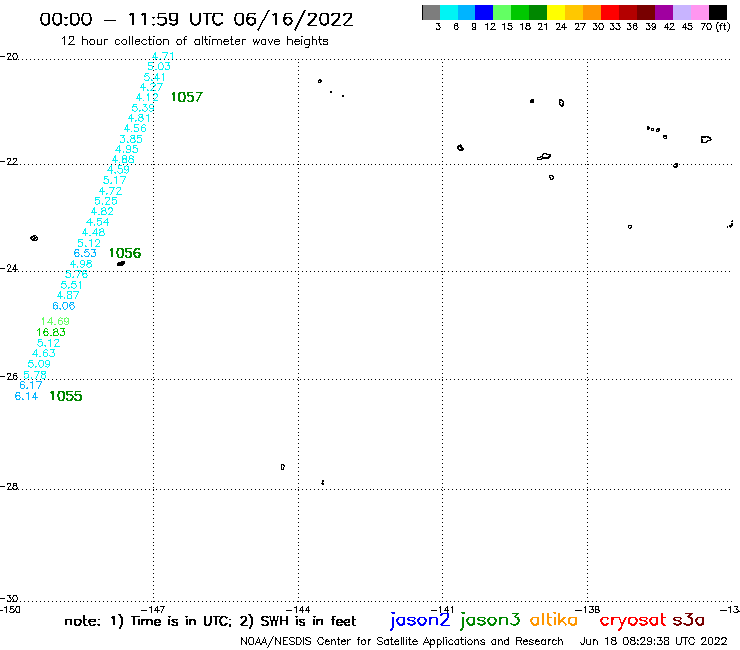Select wave height value '4.48'
The height and width of the screenshot is (650, 740).
93,232
